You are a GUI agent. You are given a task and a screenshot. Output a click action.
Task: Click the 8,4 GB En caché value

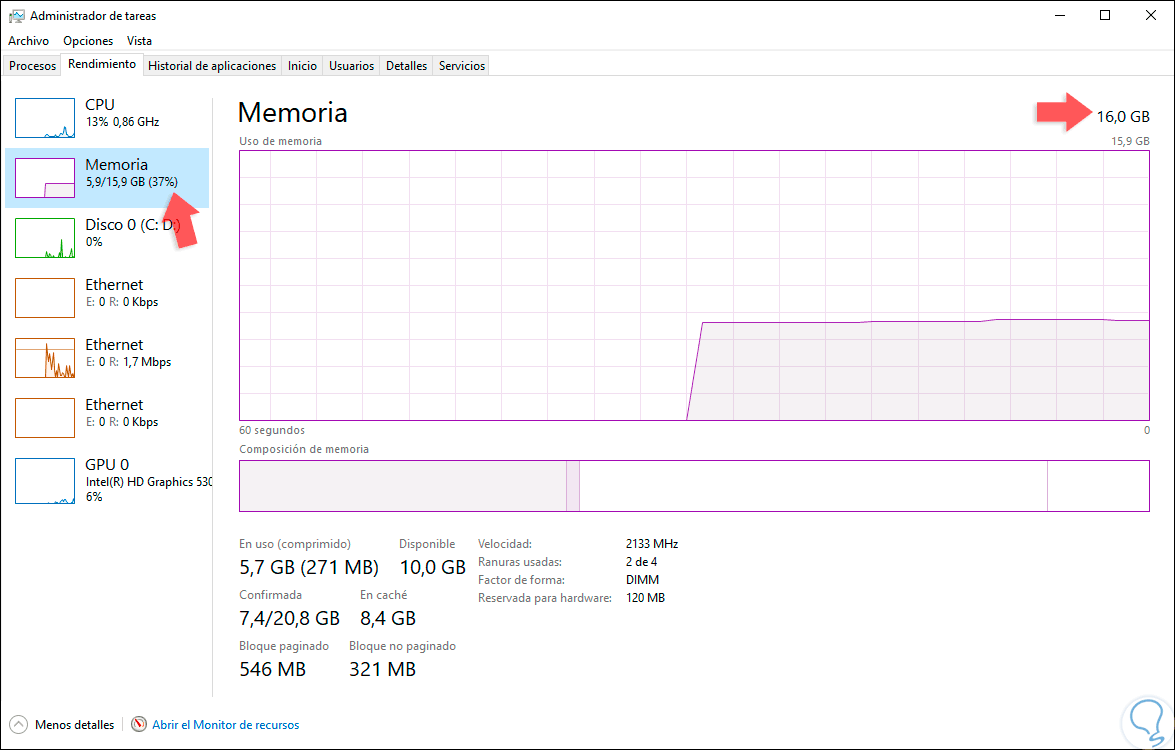387,618
